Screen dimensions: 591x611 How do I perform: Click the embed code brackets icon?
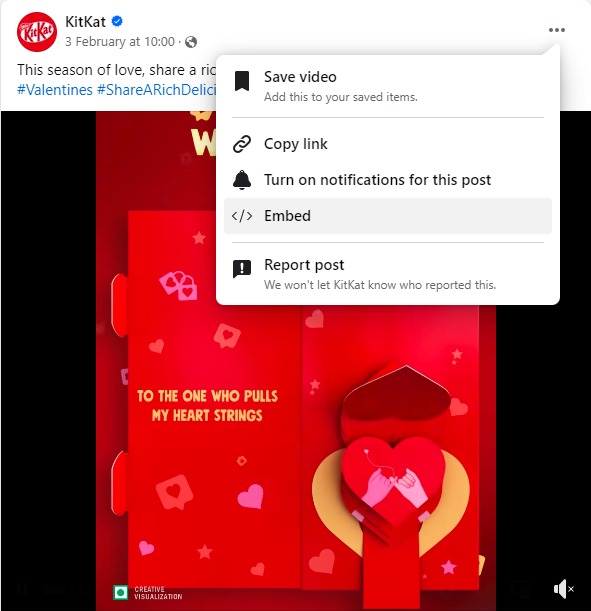tap(242, 216)
